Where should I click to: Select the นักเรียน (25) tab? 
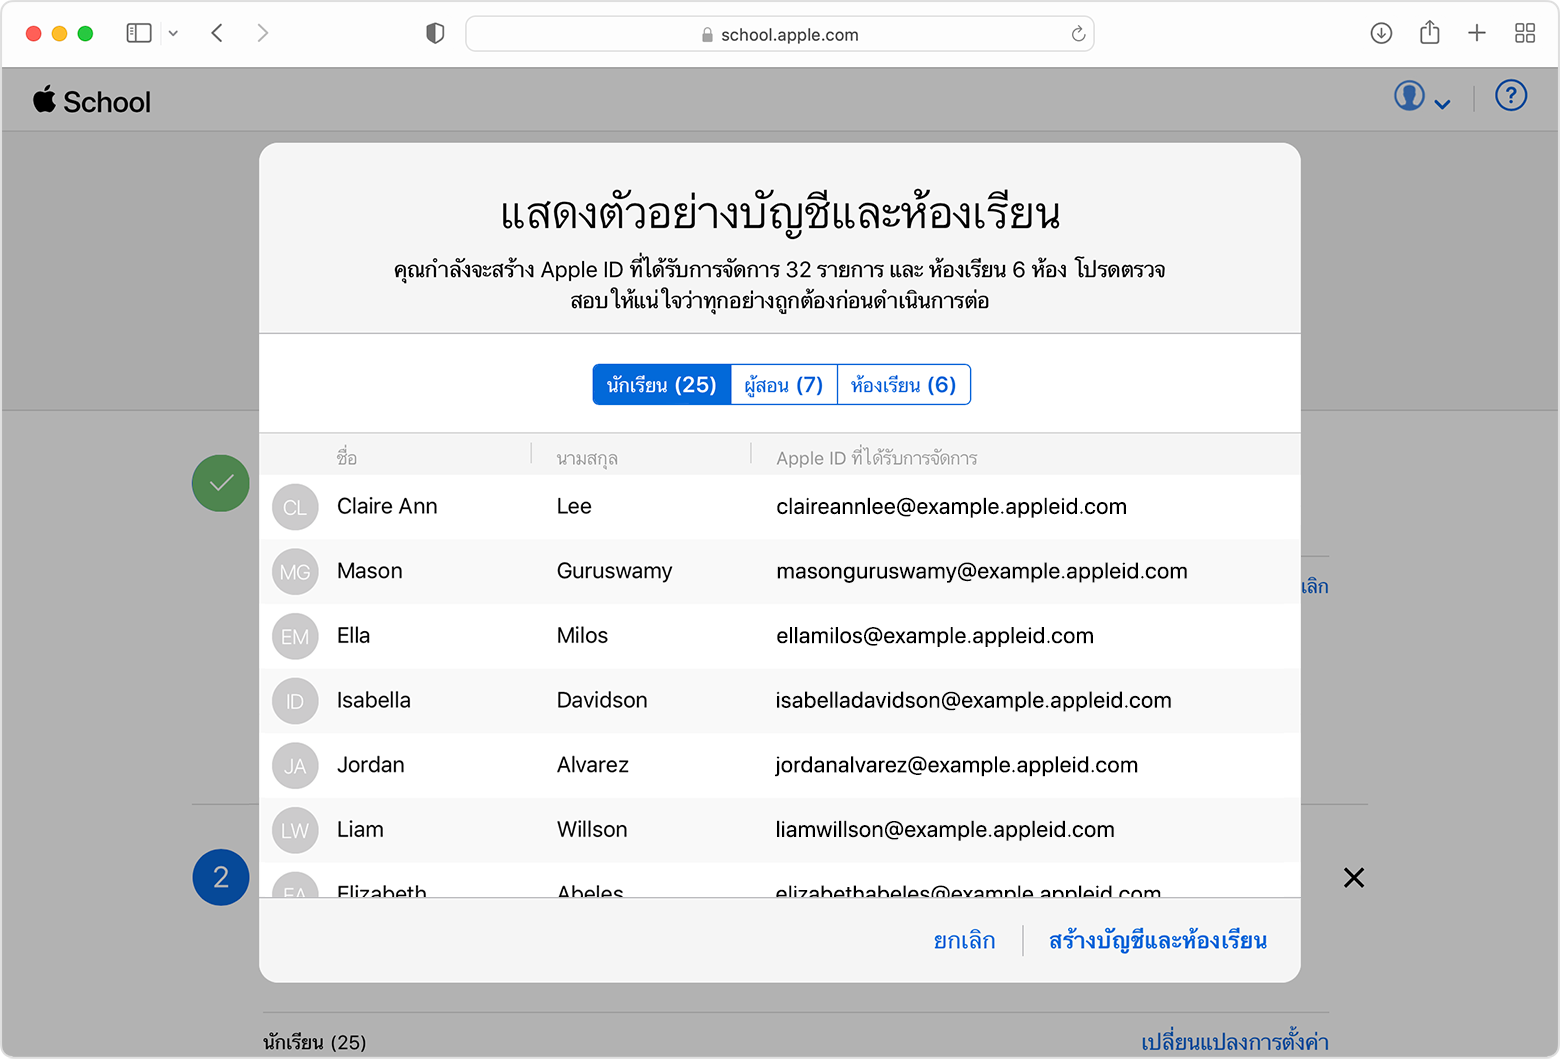(x=661, y=385)
